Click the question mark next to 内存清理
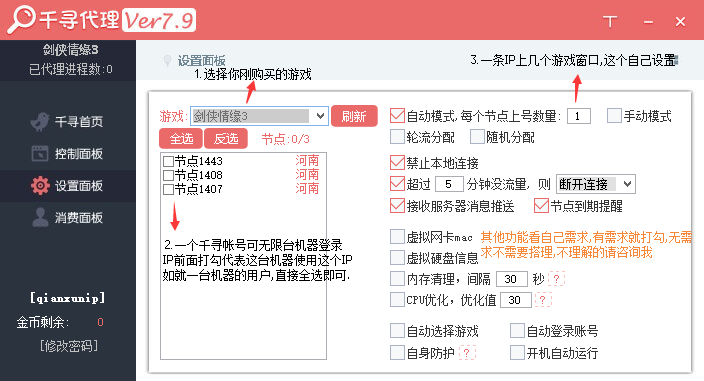Image resolution: width=704 pixels, height=381 pixels. 556,279
